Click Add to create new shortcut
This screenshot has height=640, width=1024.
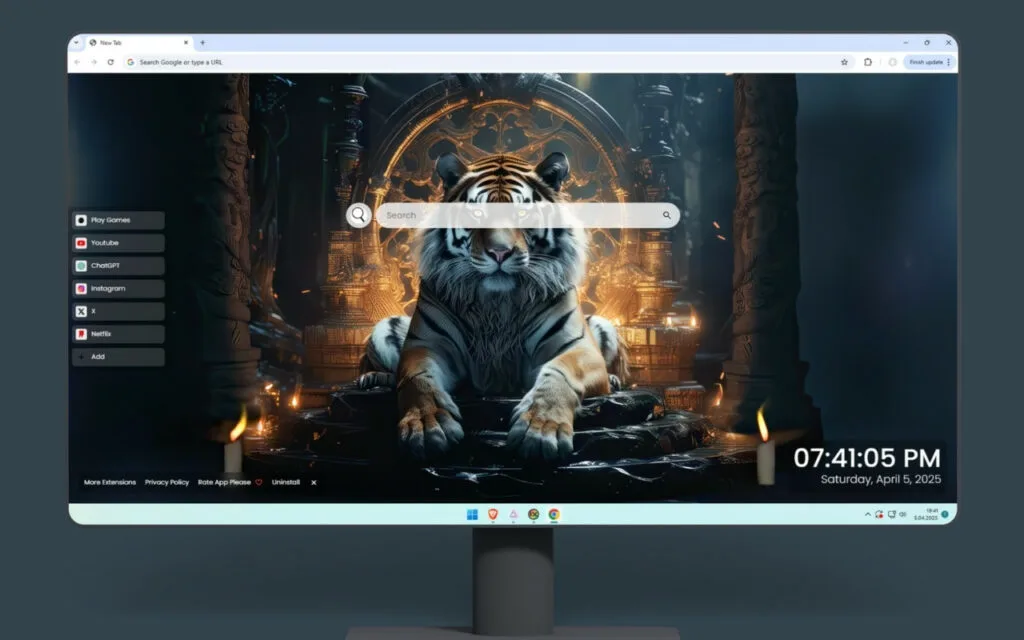118,357
